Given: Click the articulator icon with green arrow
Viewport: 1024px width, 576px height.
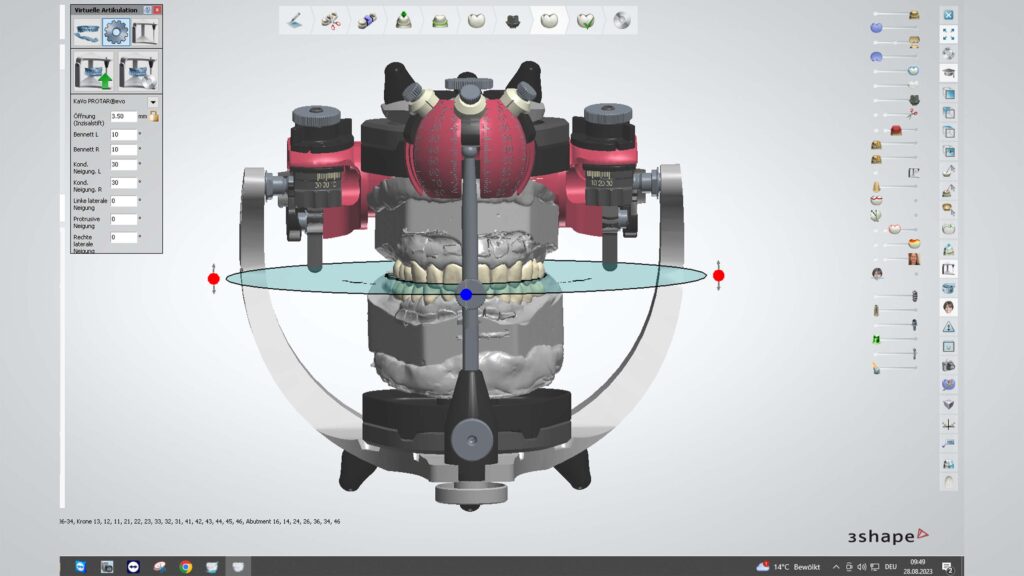Looking at the screenshot, I should (92, 72).
